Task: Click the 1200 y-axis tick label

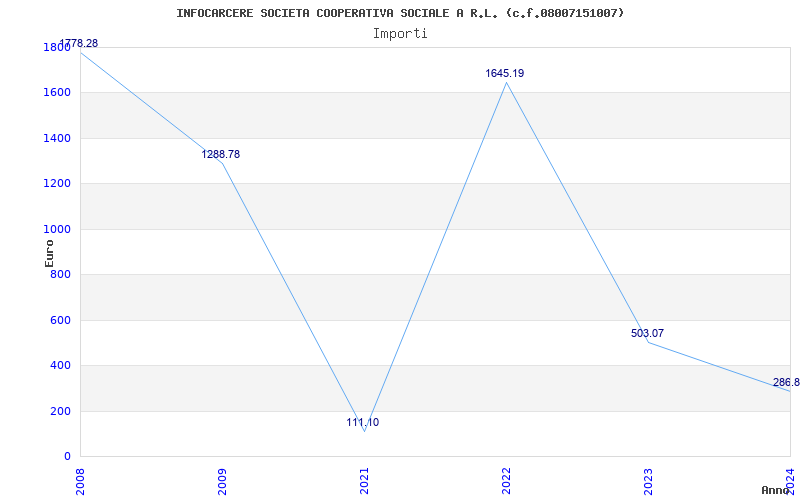Action: 57,184
